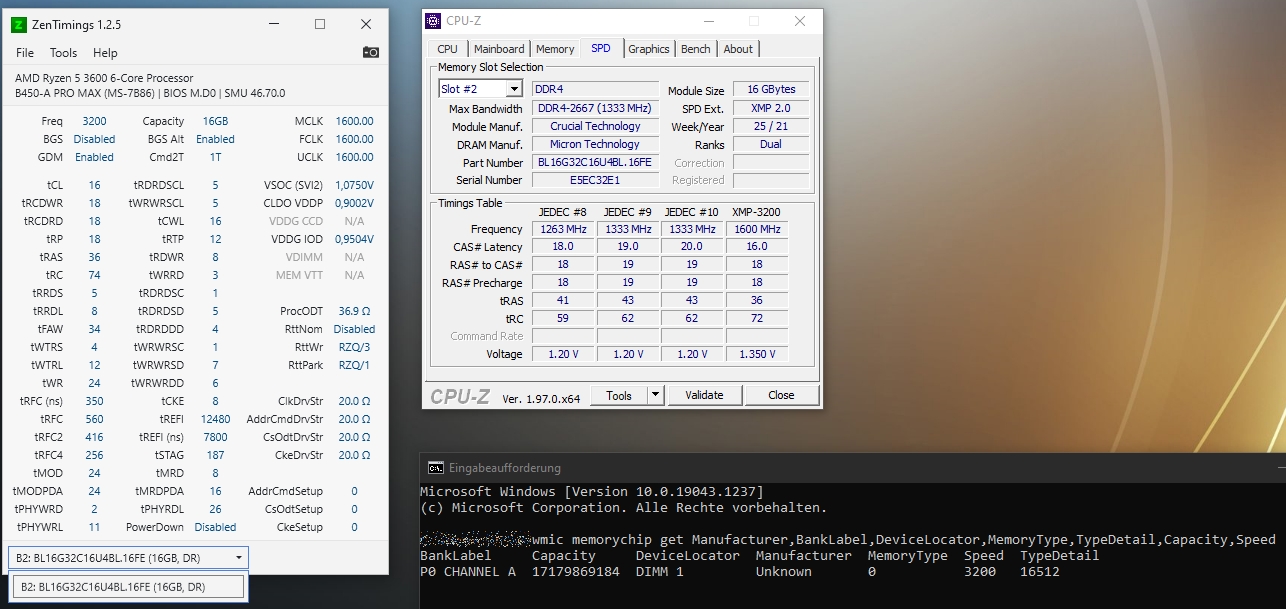Click the Part Number field BL16G32C16U4BL.16FE in CPU-Z
The width and height of the screenshot is (1286, 609).
pyautogui.click(x=595, y=162)
